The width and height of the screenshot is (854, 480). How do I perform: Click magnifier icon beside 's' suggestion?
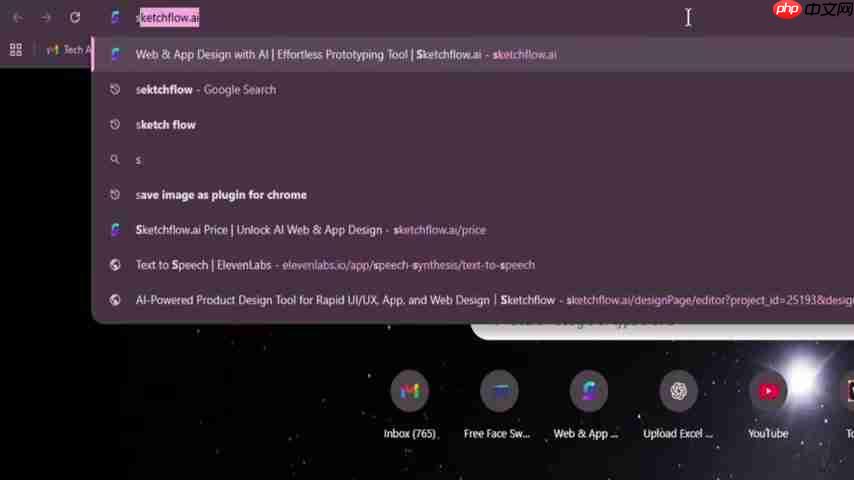coord(115,160)
